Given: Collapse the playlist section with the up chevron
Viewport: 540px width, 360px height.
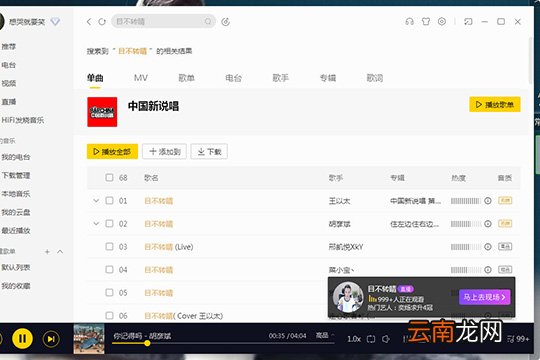Looking at the screenshot, I should (x=60, y=252).
